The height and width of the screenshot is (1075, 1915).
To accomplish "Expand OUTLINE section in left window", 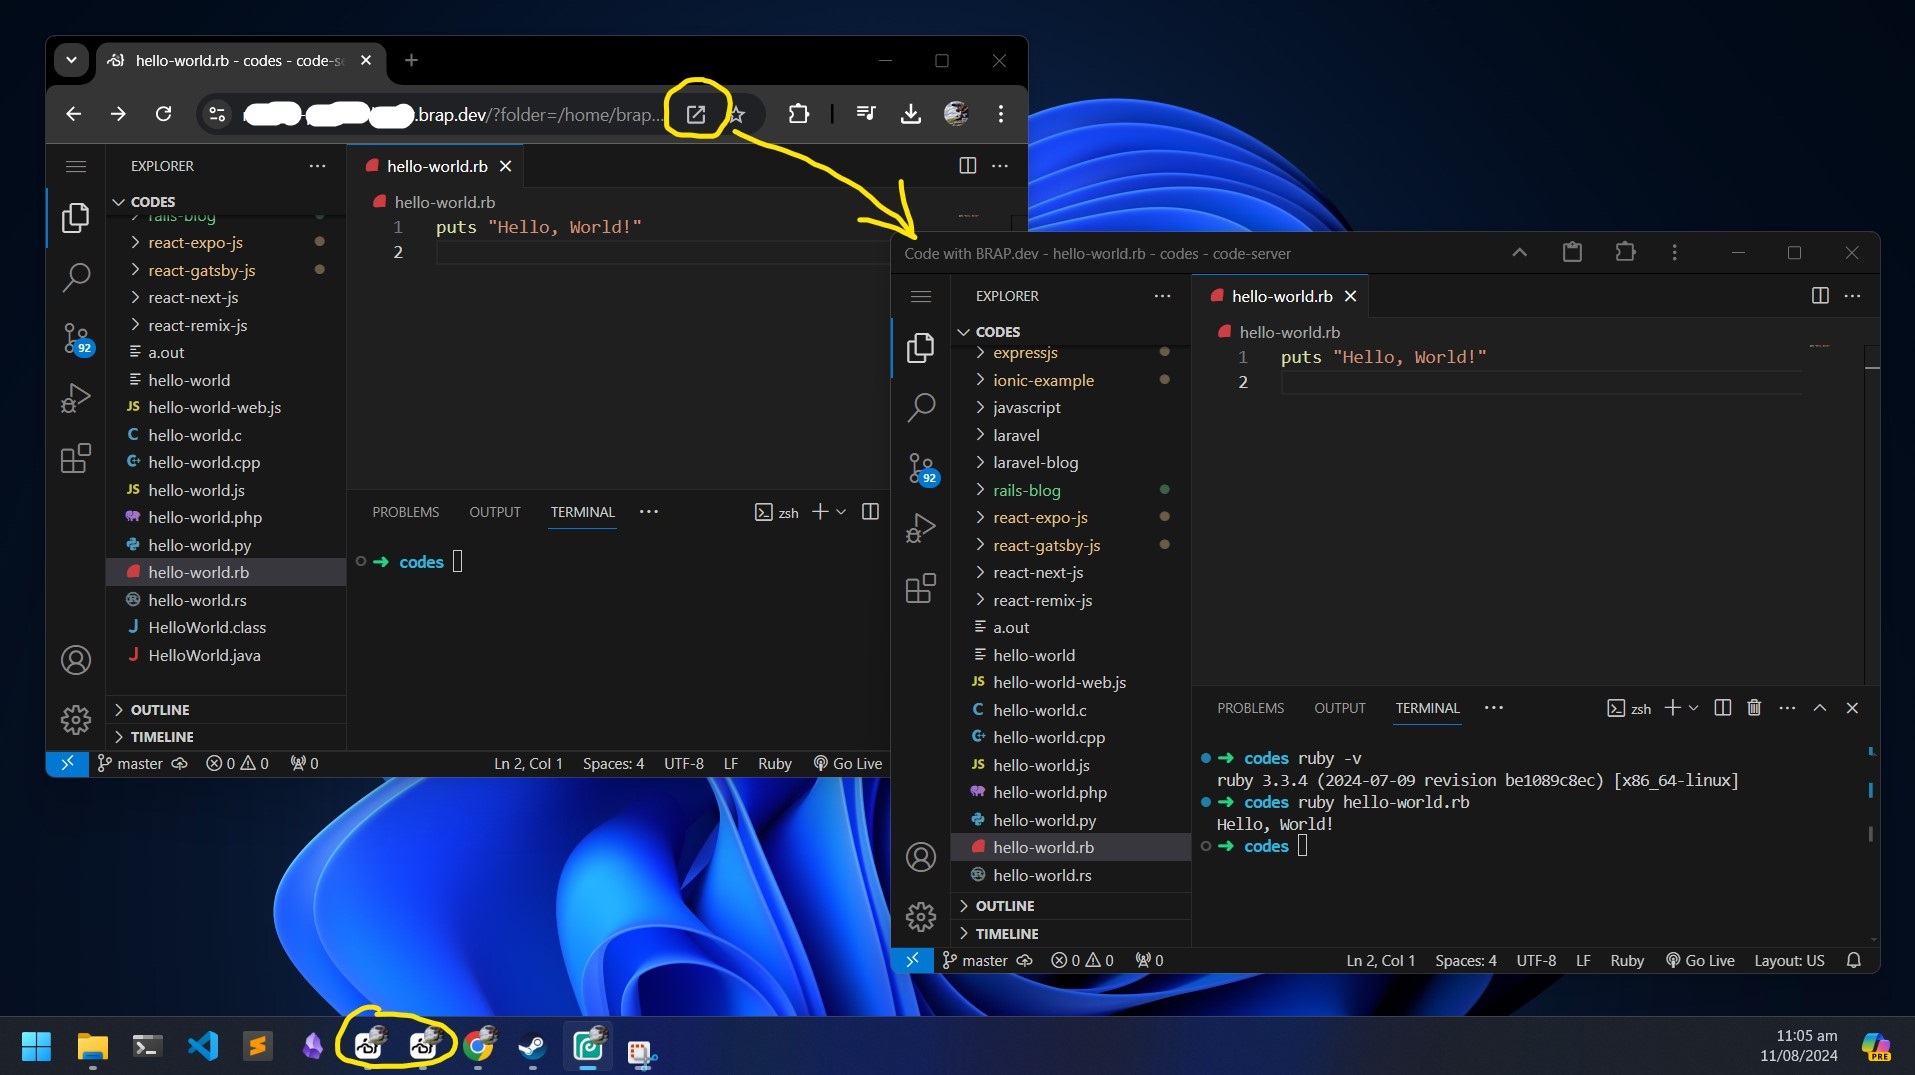I will pyautogui.click(x=160, y=710).
